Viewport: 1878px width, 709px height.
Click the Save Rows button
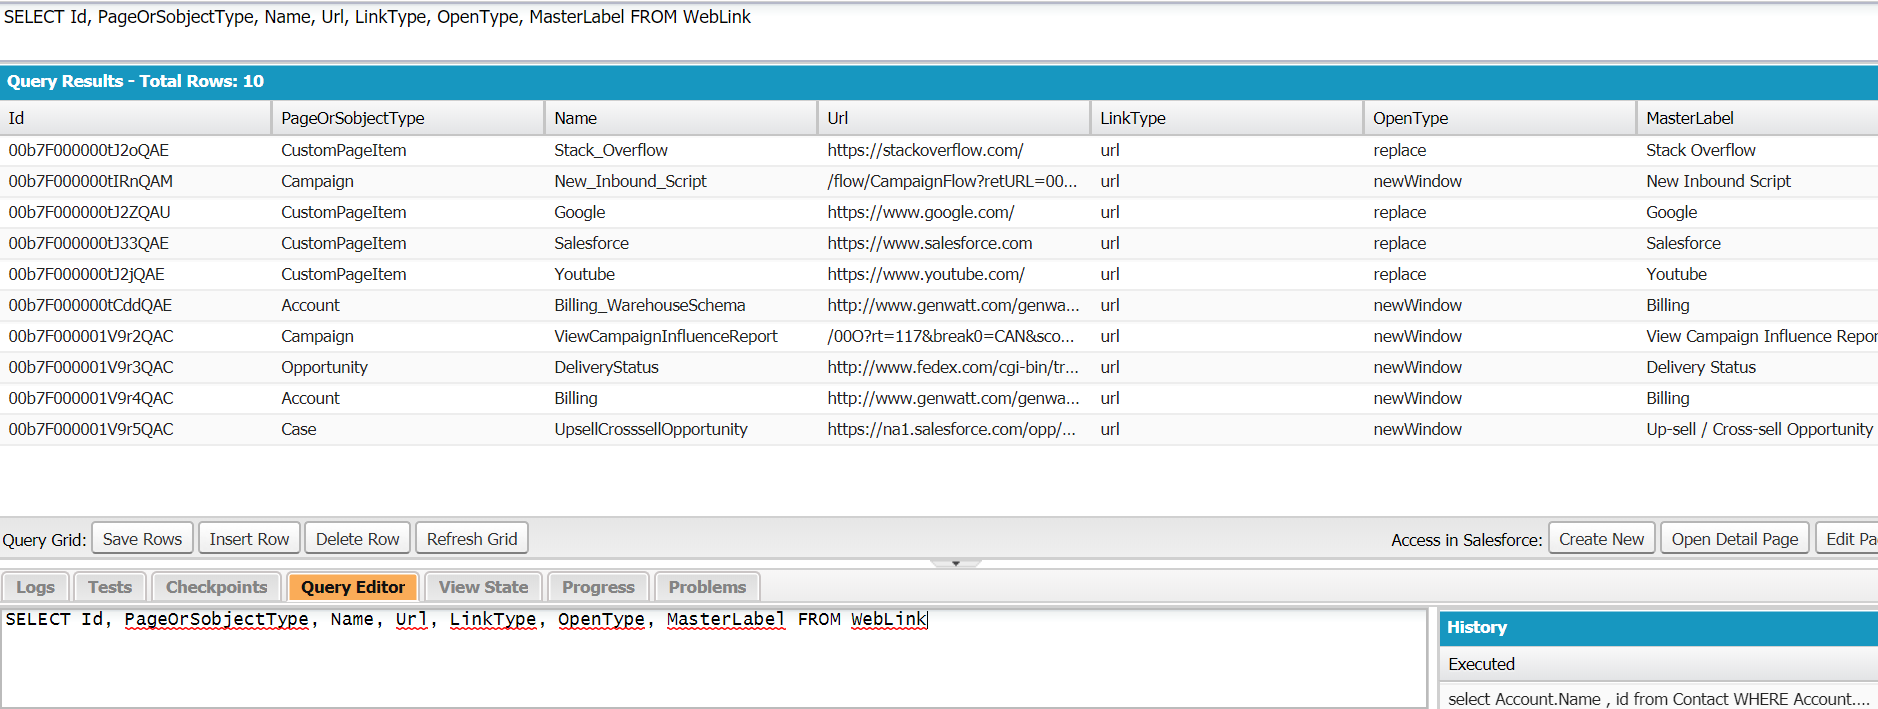pos(142,539)
